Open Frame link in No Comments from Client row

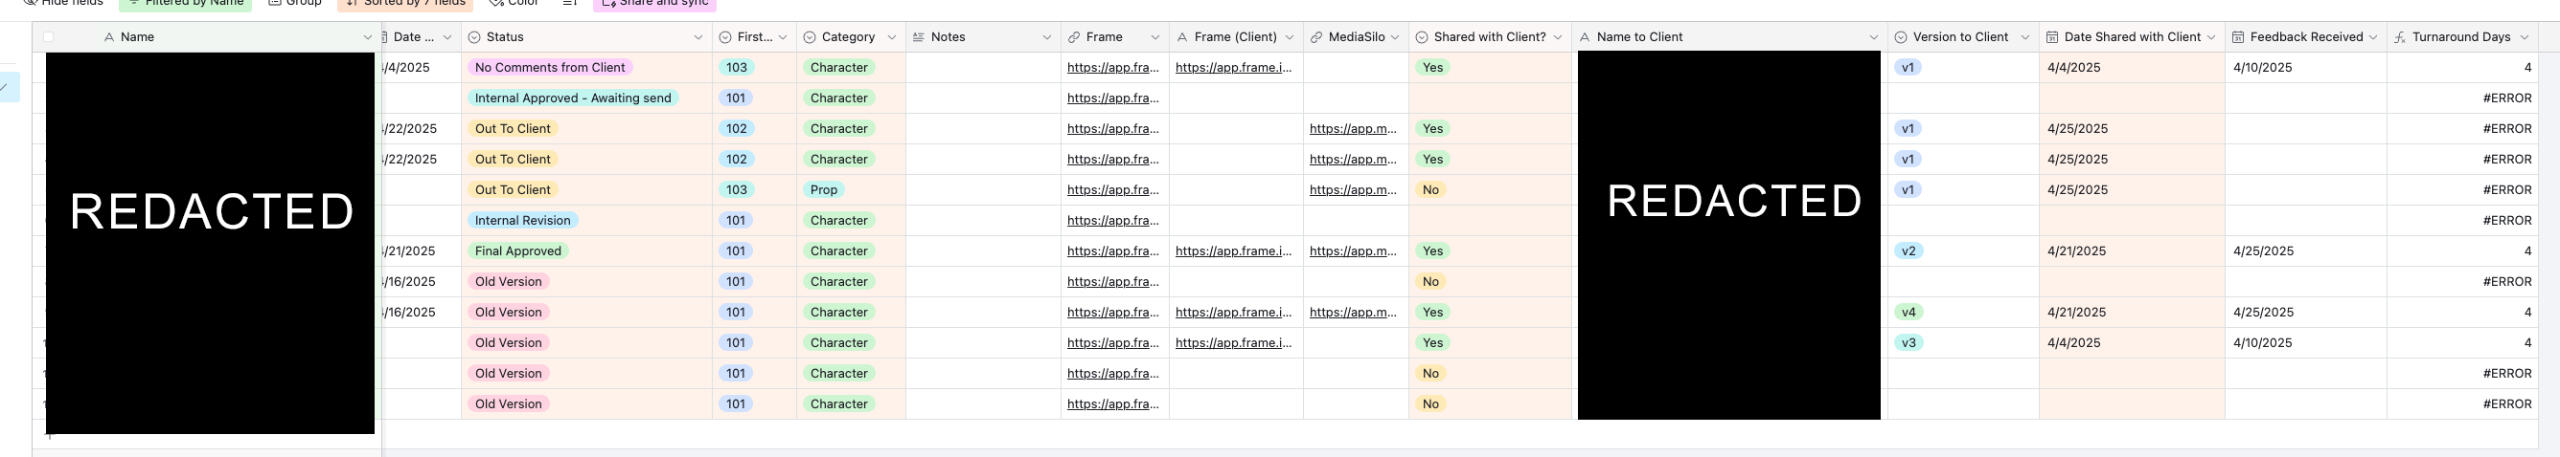coord(1113,68)
